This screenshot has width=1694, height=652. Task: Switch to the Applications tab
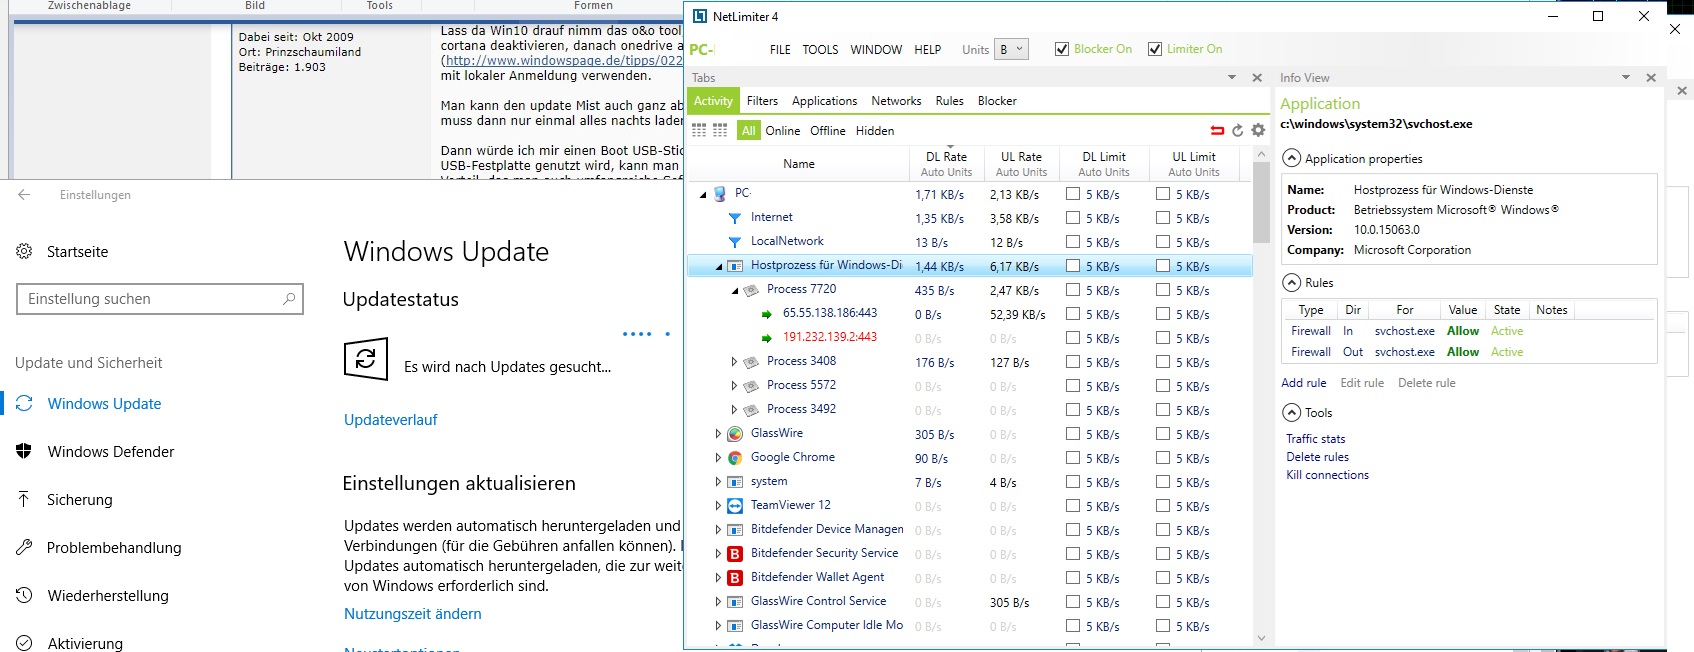click(824, 101)
